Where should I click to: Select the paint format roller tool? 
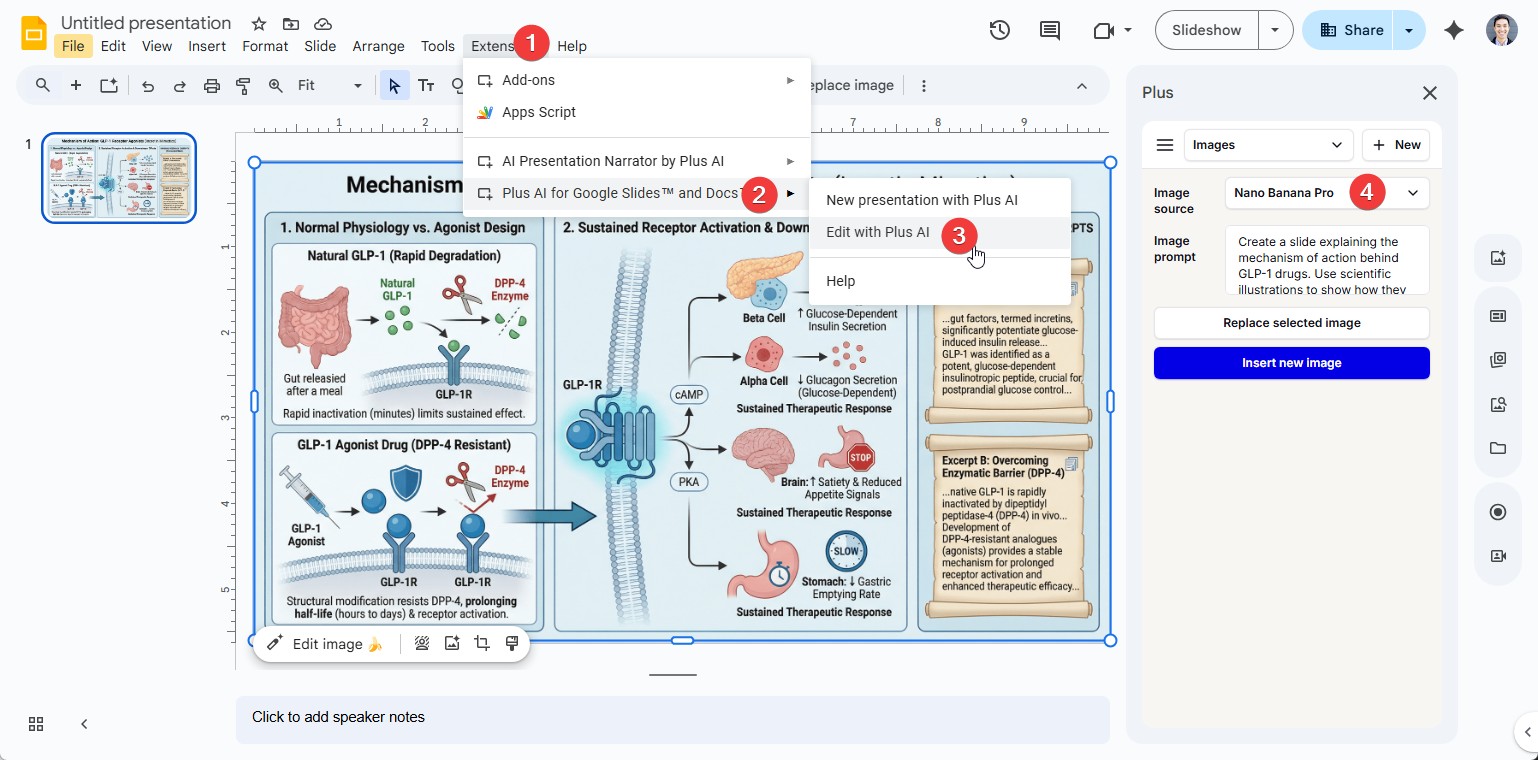click(243, 86)
